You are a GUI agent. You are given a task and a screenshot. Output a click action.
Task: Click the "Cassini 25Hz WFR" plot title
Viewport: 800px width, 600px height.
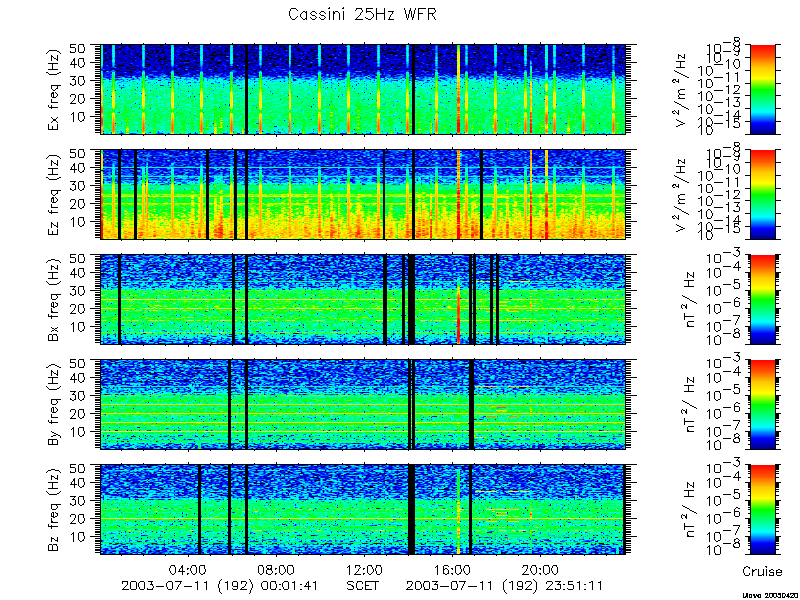[362, 15]
